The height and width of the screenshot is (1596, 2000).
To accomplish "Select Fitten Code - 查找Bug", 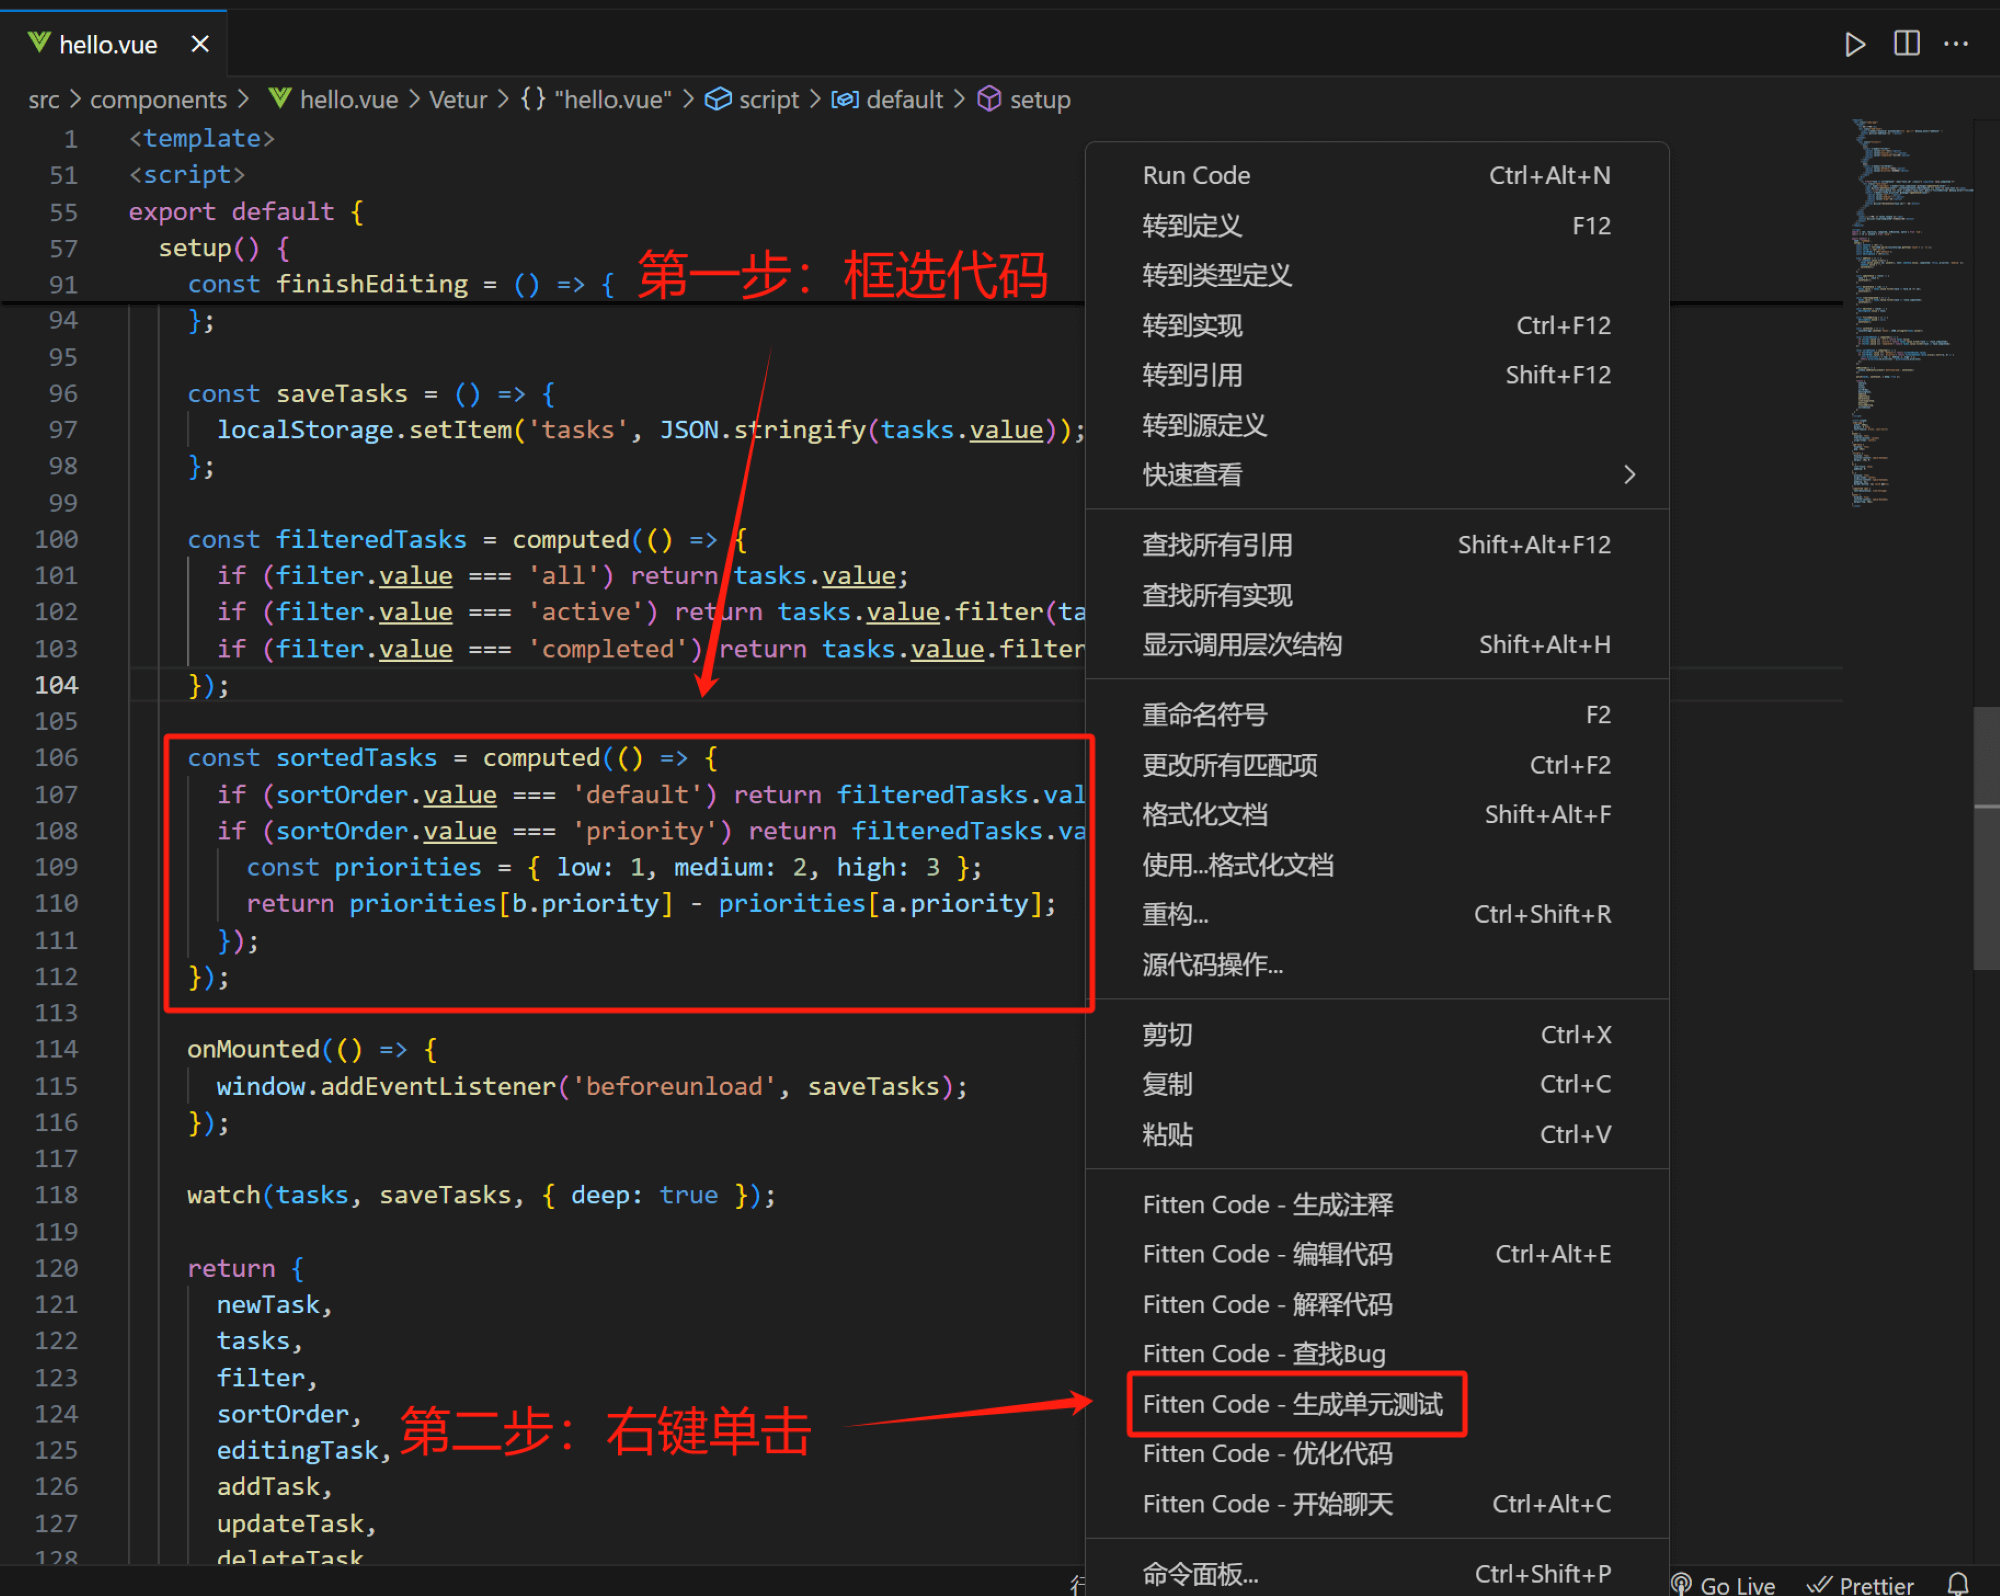I will [x=1377, y=1354].
